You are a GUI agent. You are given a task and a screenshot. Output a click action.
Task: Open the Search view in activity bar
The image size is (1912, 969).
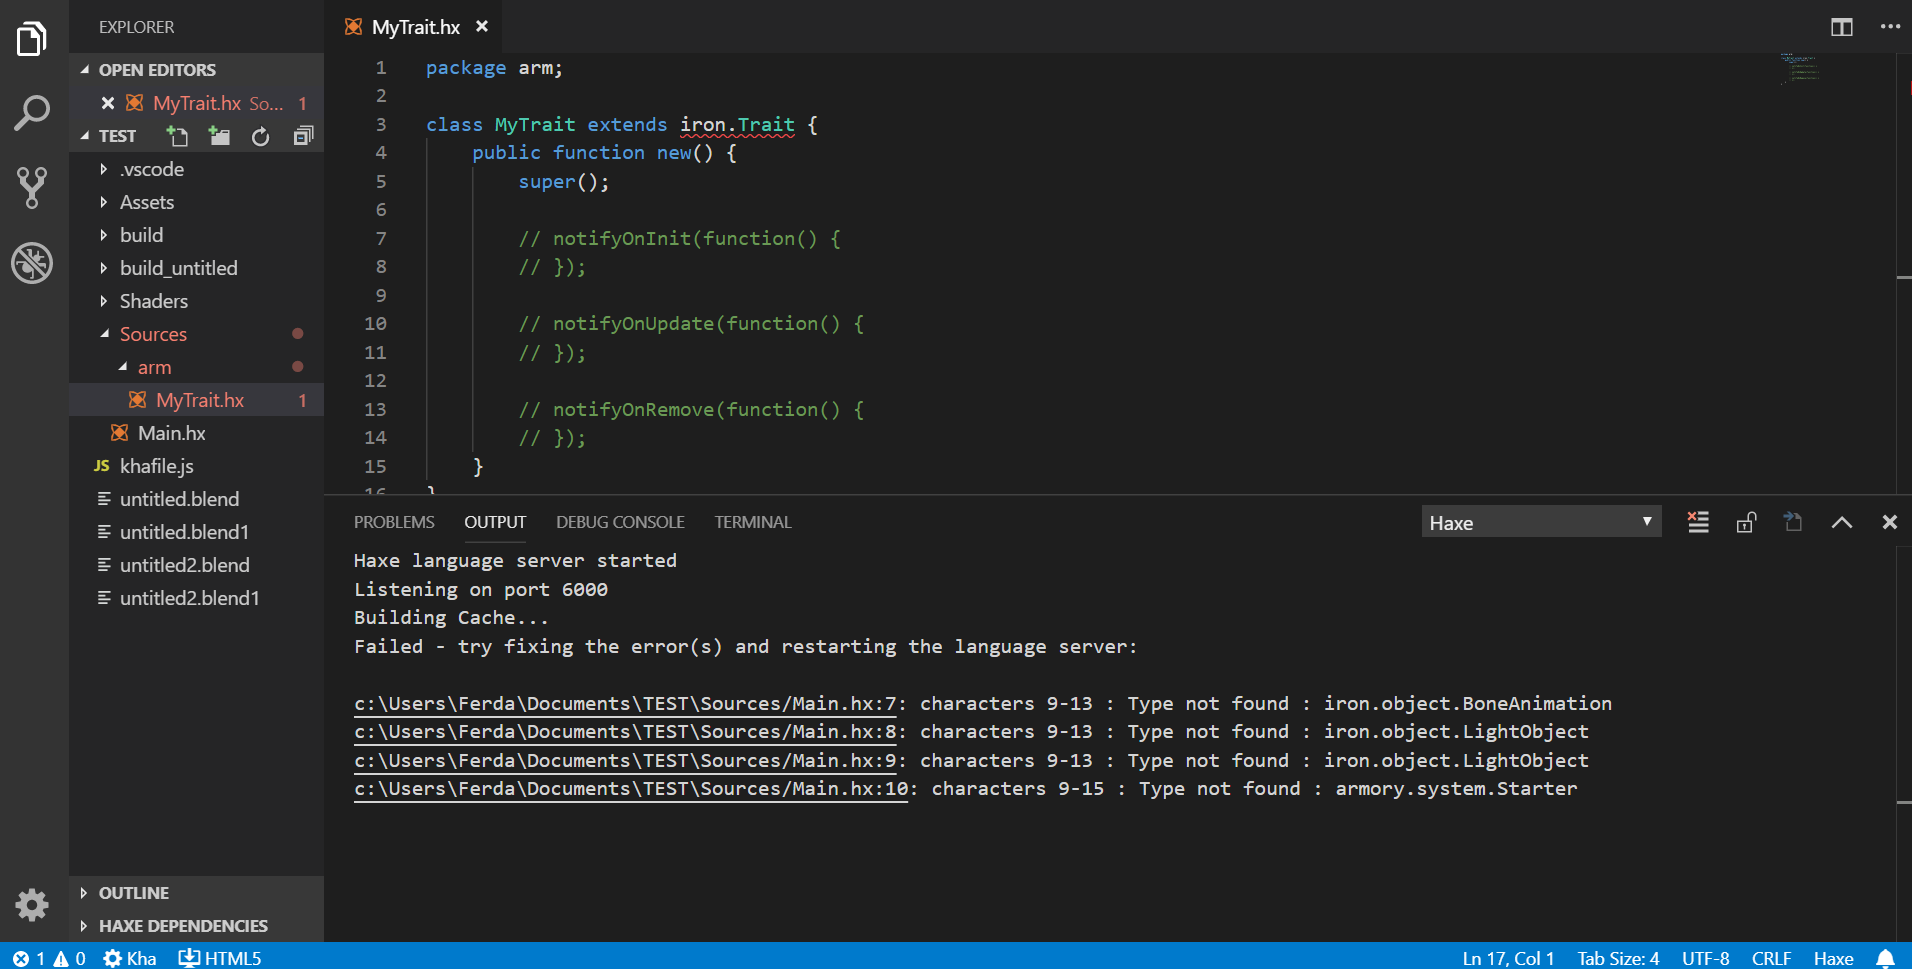pyautogui.click(x=32, y=113)
